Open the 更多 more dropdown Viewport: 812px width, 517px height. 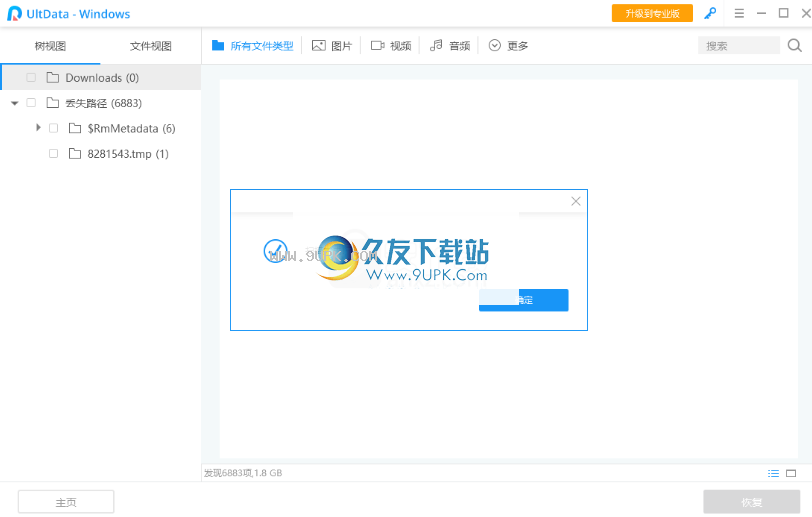point(508,46)
